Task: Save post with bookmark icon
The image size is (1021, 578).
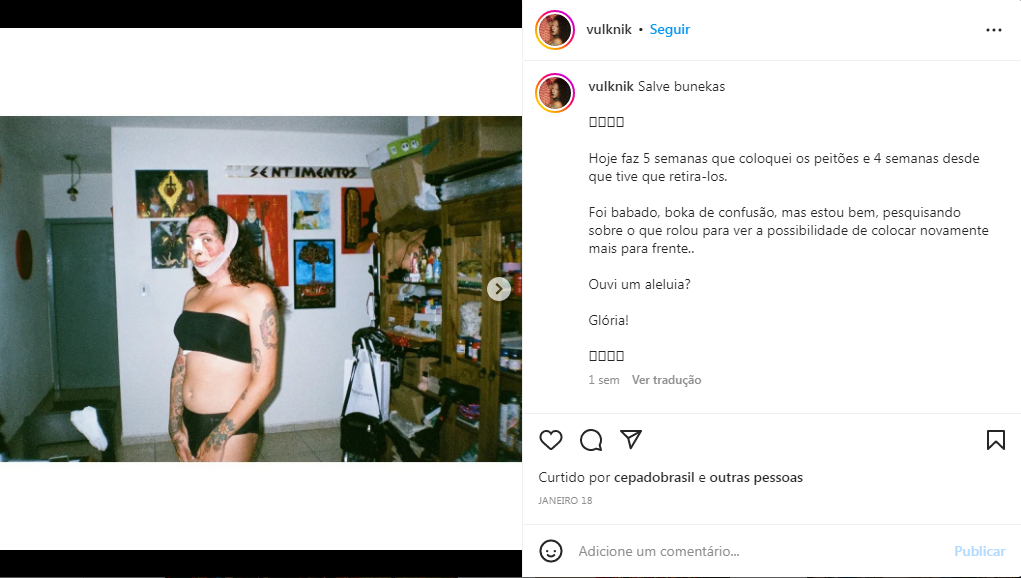Action: [x=996, y=440]
